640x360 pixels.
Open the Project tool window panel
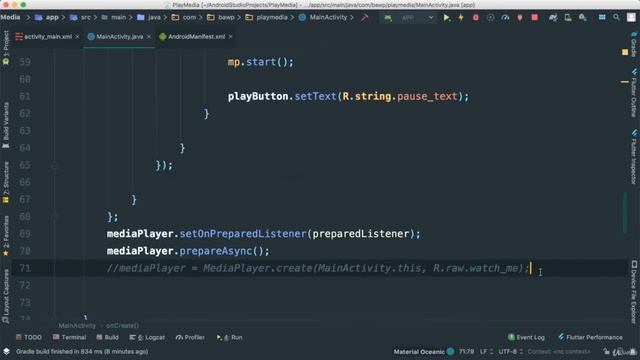point(6,47)
